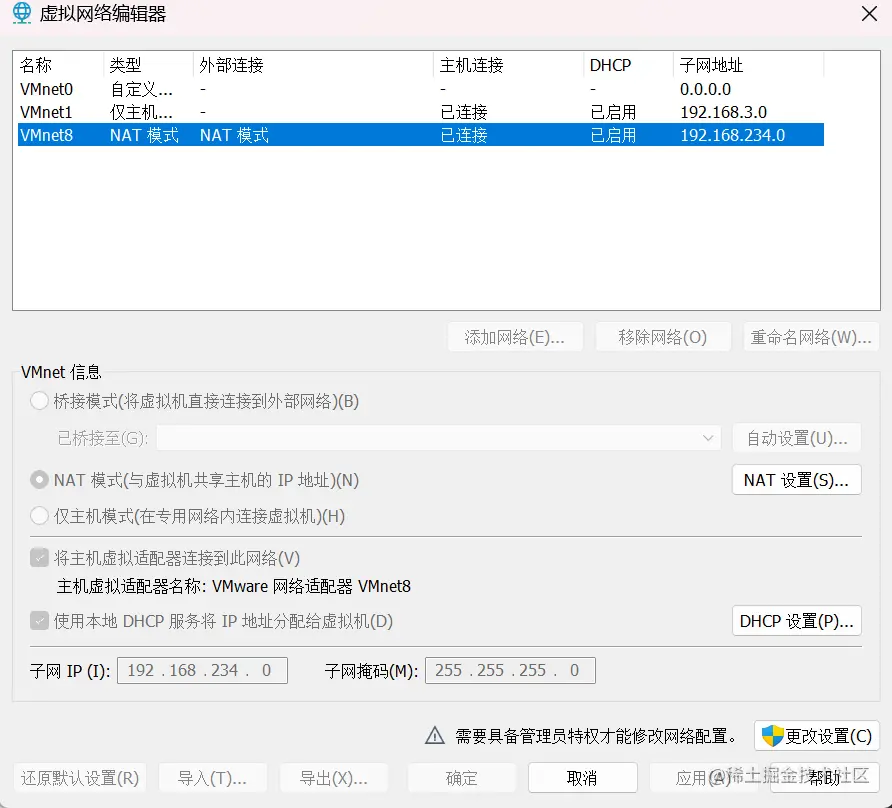The image size is (892, 808).
Task: Select the NAT 模式 radio button
Action: [39, 480]
